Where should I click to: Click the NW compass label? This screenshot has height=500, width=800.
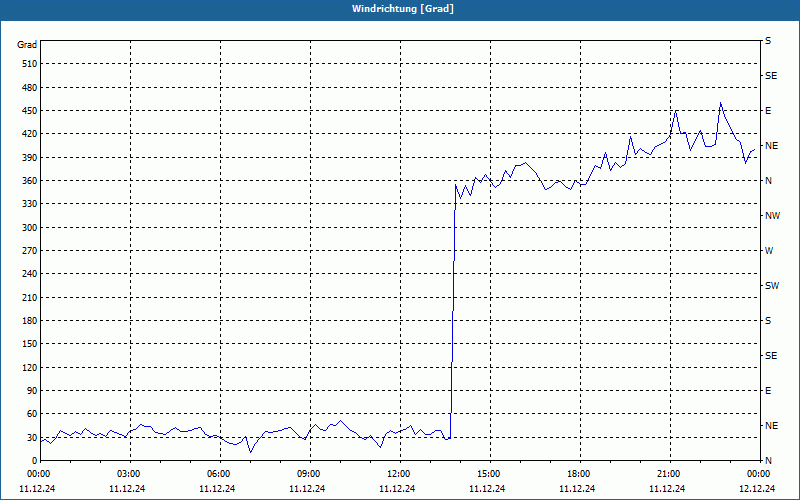772,216
